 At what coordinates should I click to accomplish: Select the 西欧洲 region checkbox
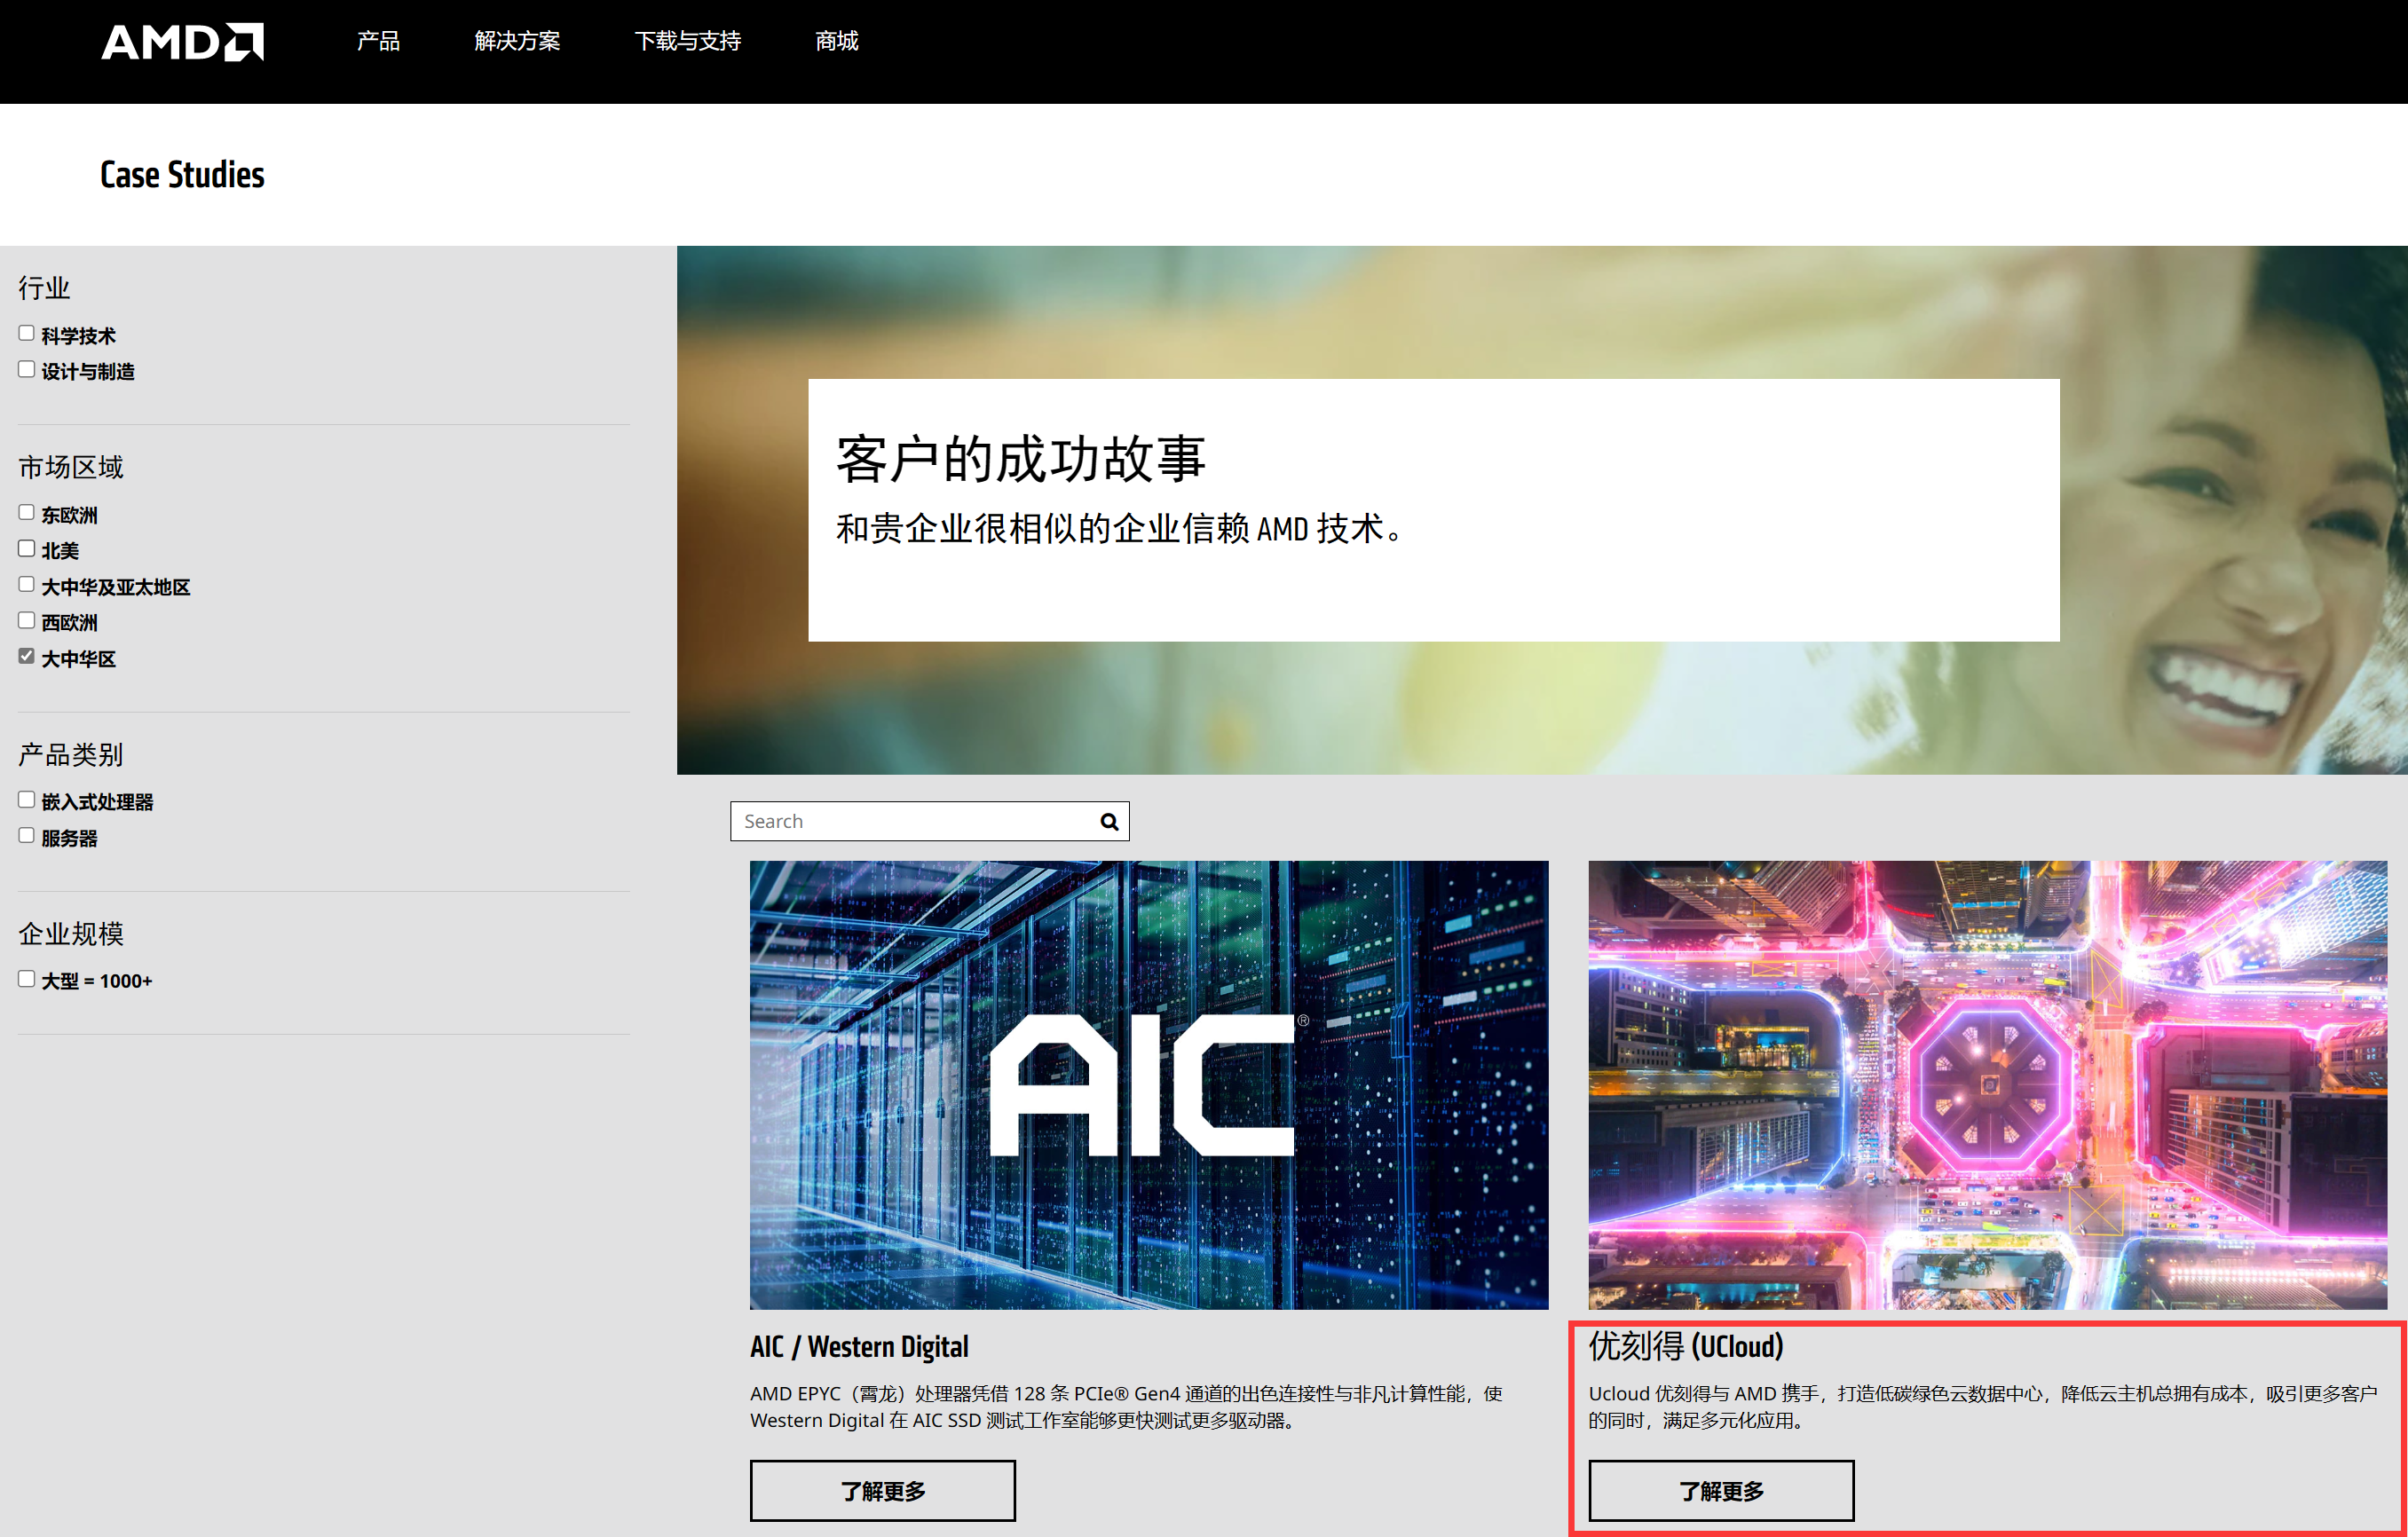click(x=26, y=619)
